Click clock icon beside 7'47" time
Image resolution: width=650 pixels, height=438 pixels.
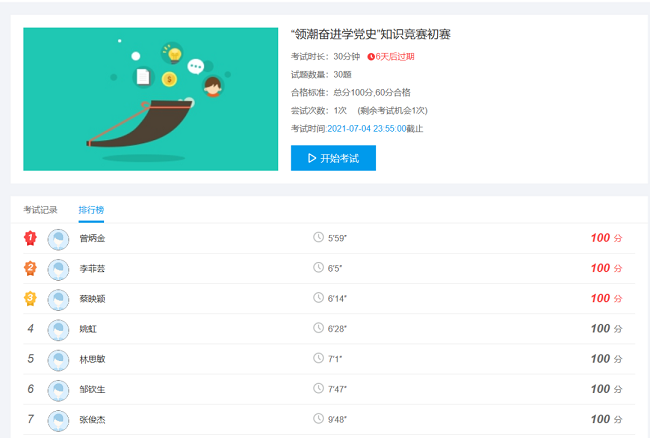coord(318,389)
